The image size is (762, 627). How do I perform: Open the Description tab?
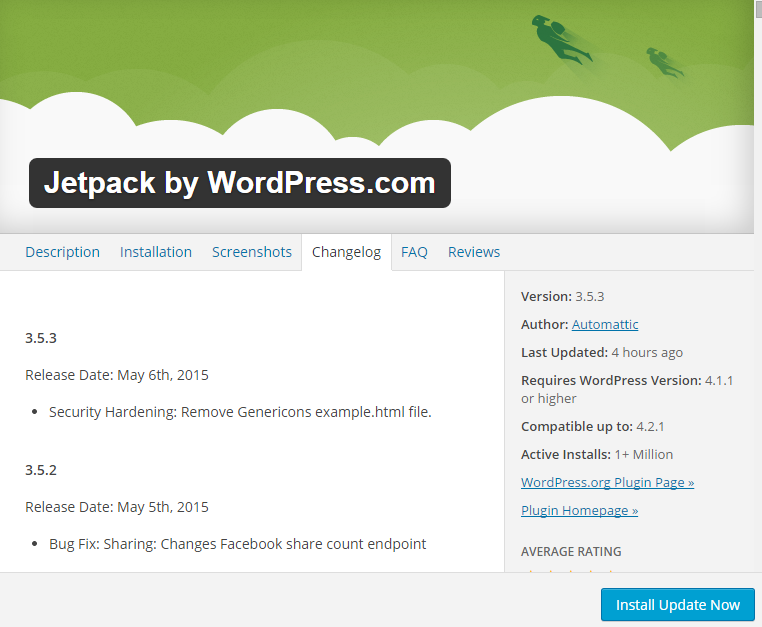pos(62,252)
